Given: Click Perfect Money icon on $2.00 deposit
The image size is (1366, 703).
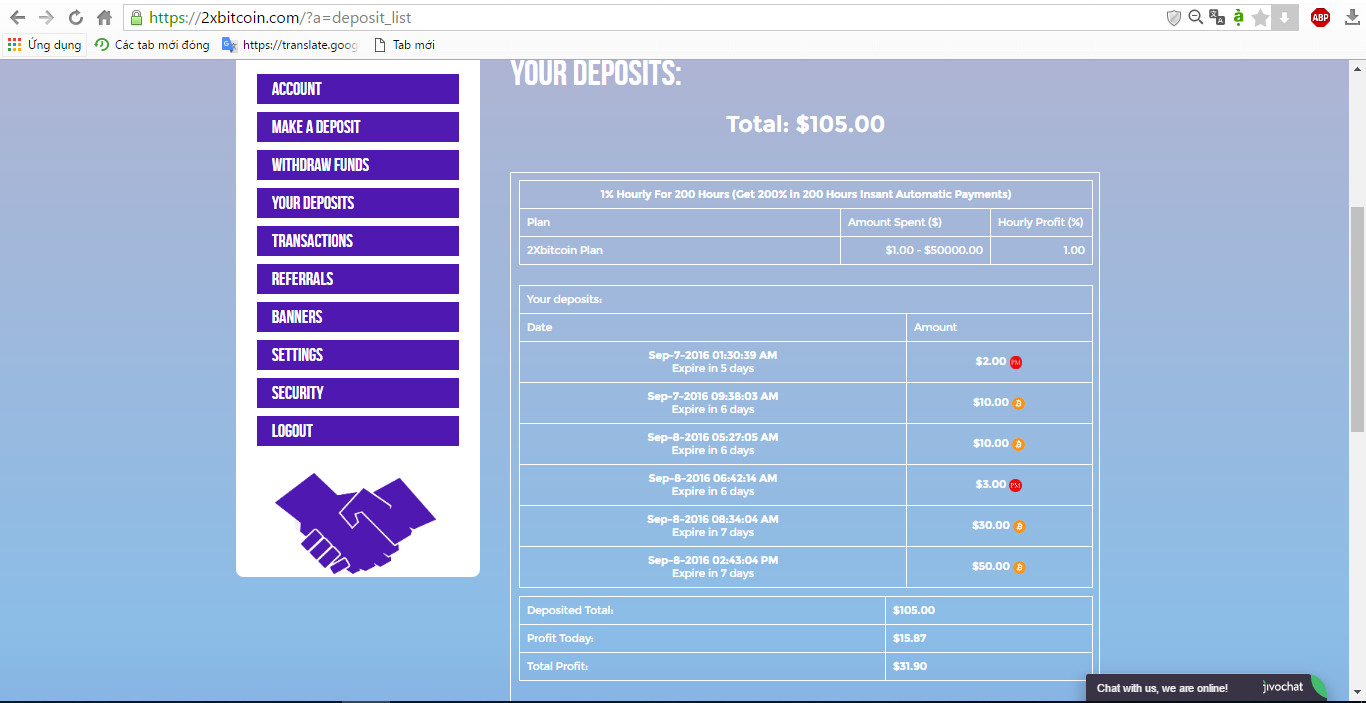Looking at the screenshot, I should (1016, 362).
